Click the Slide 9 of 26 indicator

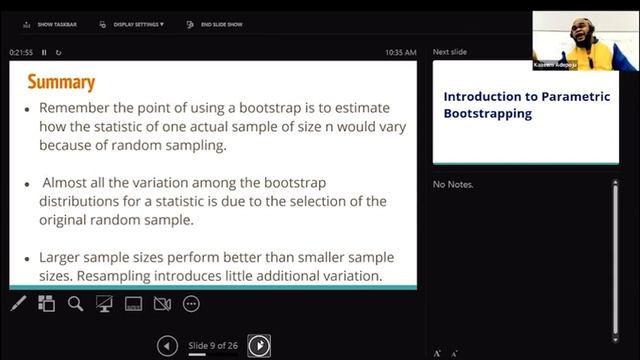coord(213,346)
